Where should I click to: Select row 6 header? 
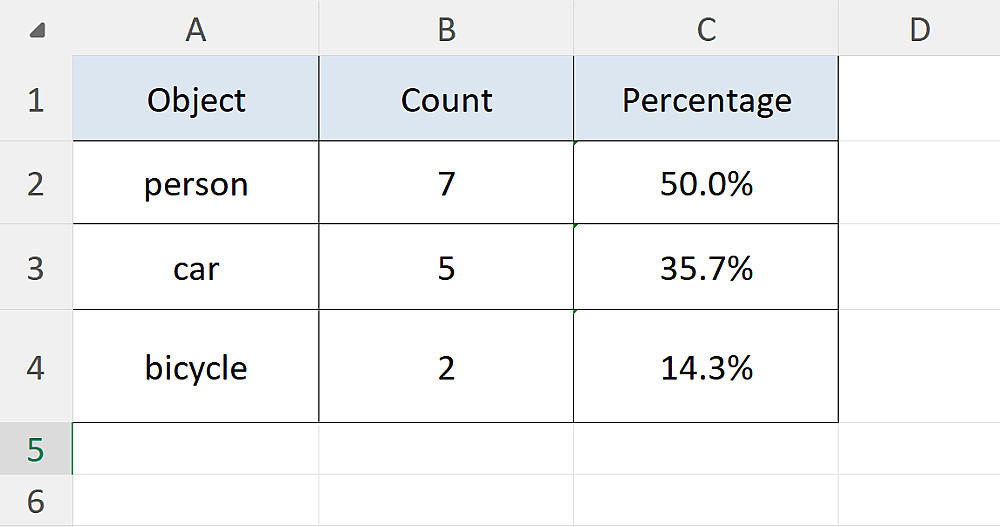(x=36, y=500)
